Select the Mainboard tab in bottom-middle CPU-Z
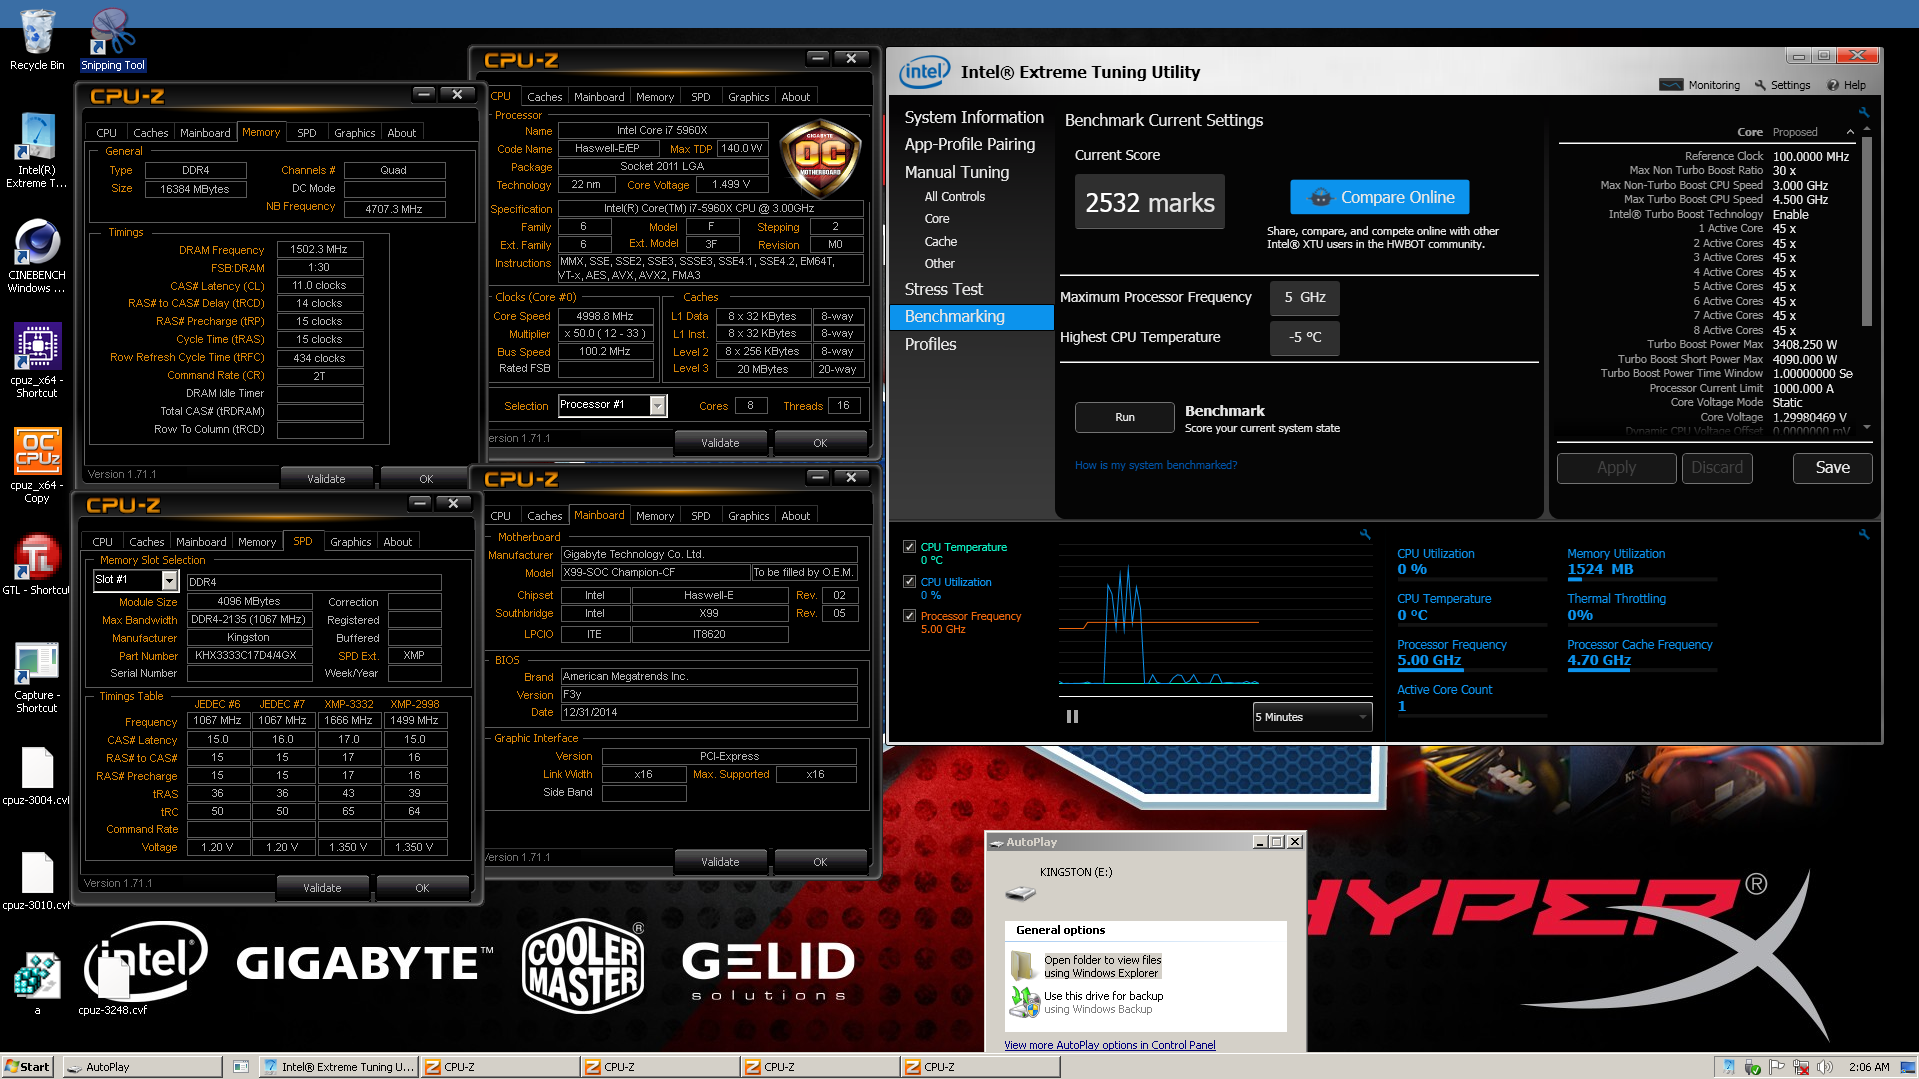This screenshot has width=1919, height=1079. (x=599, y=515)
